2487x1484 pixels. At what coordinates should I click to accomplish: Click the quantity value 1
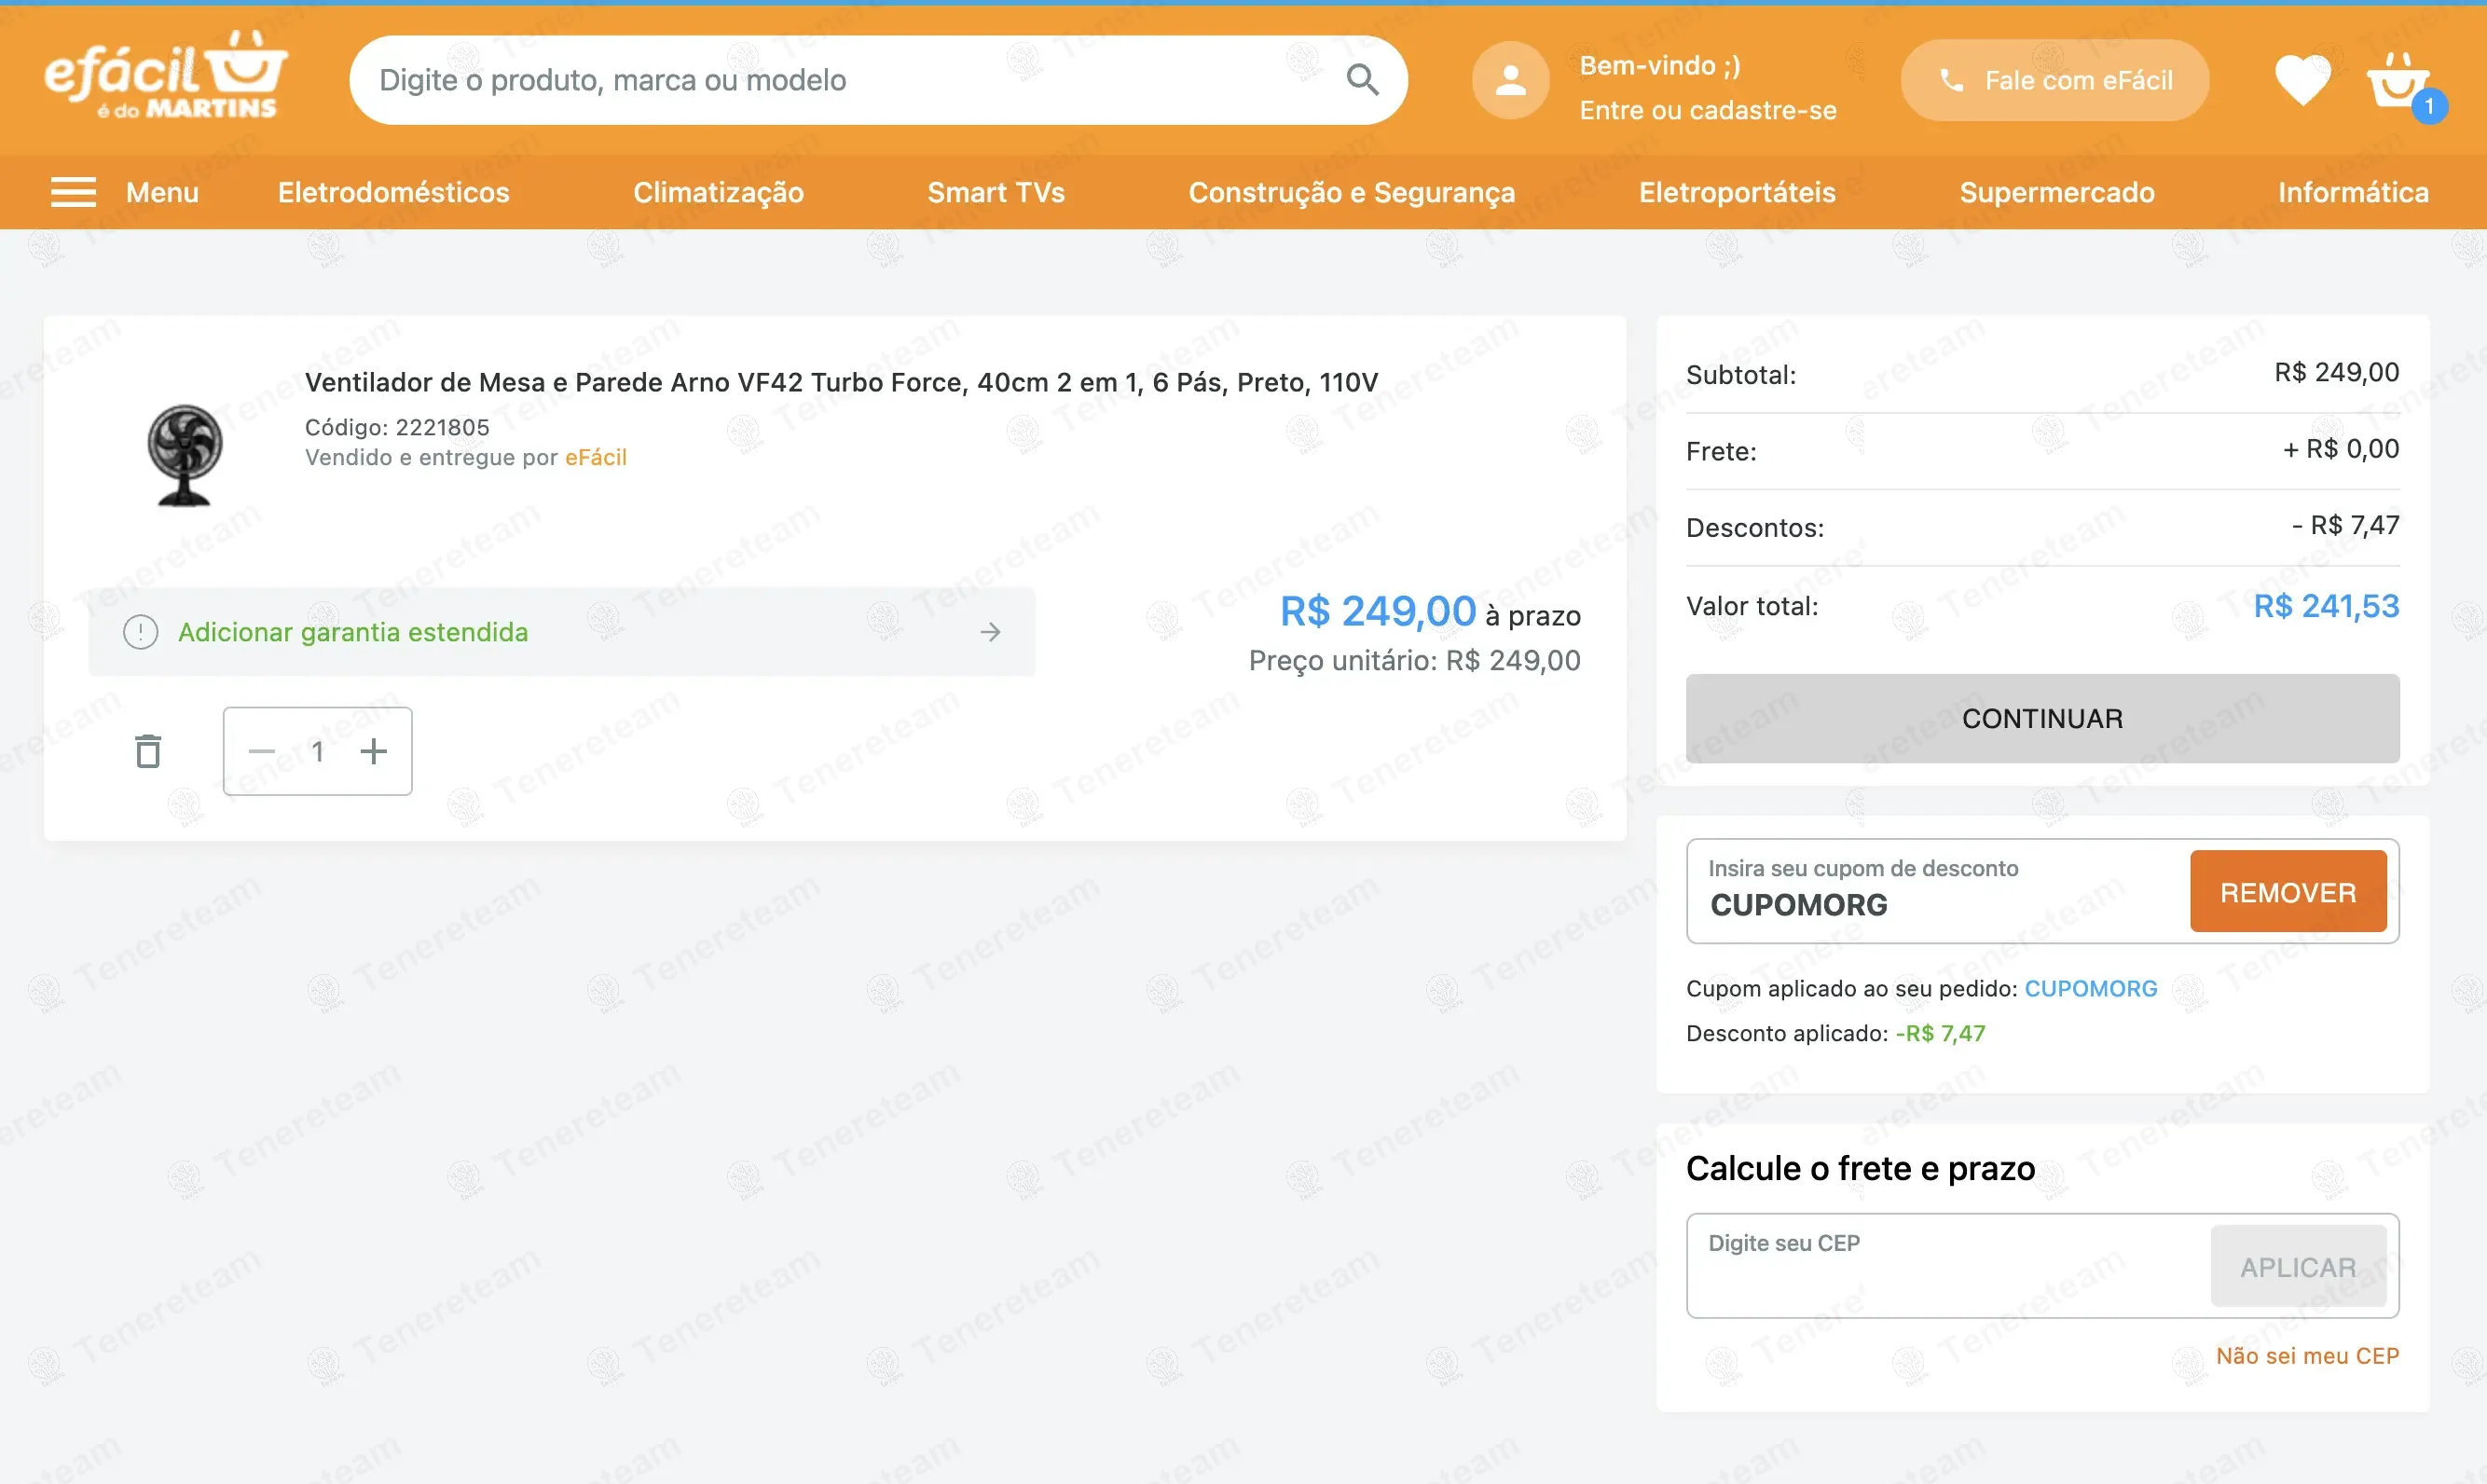317,751
